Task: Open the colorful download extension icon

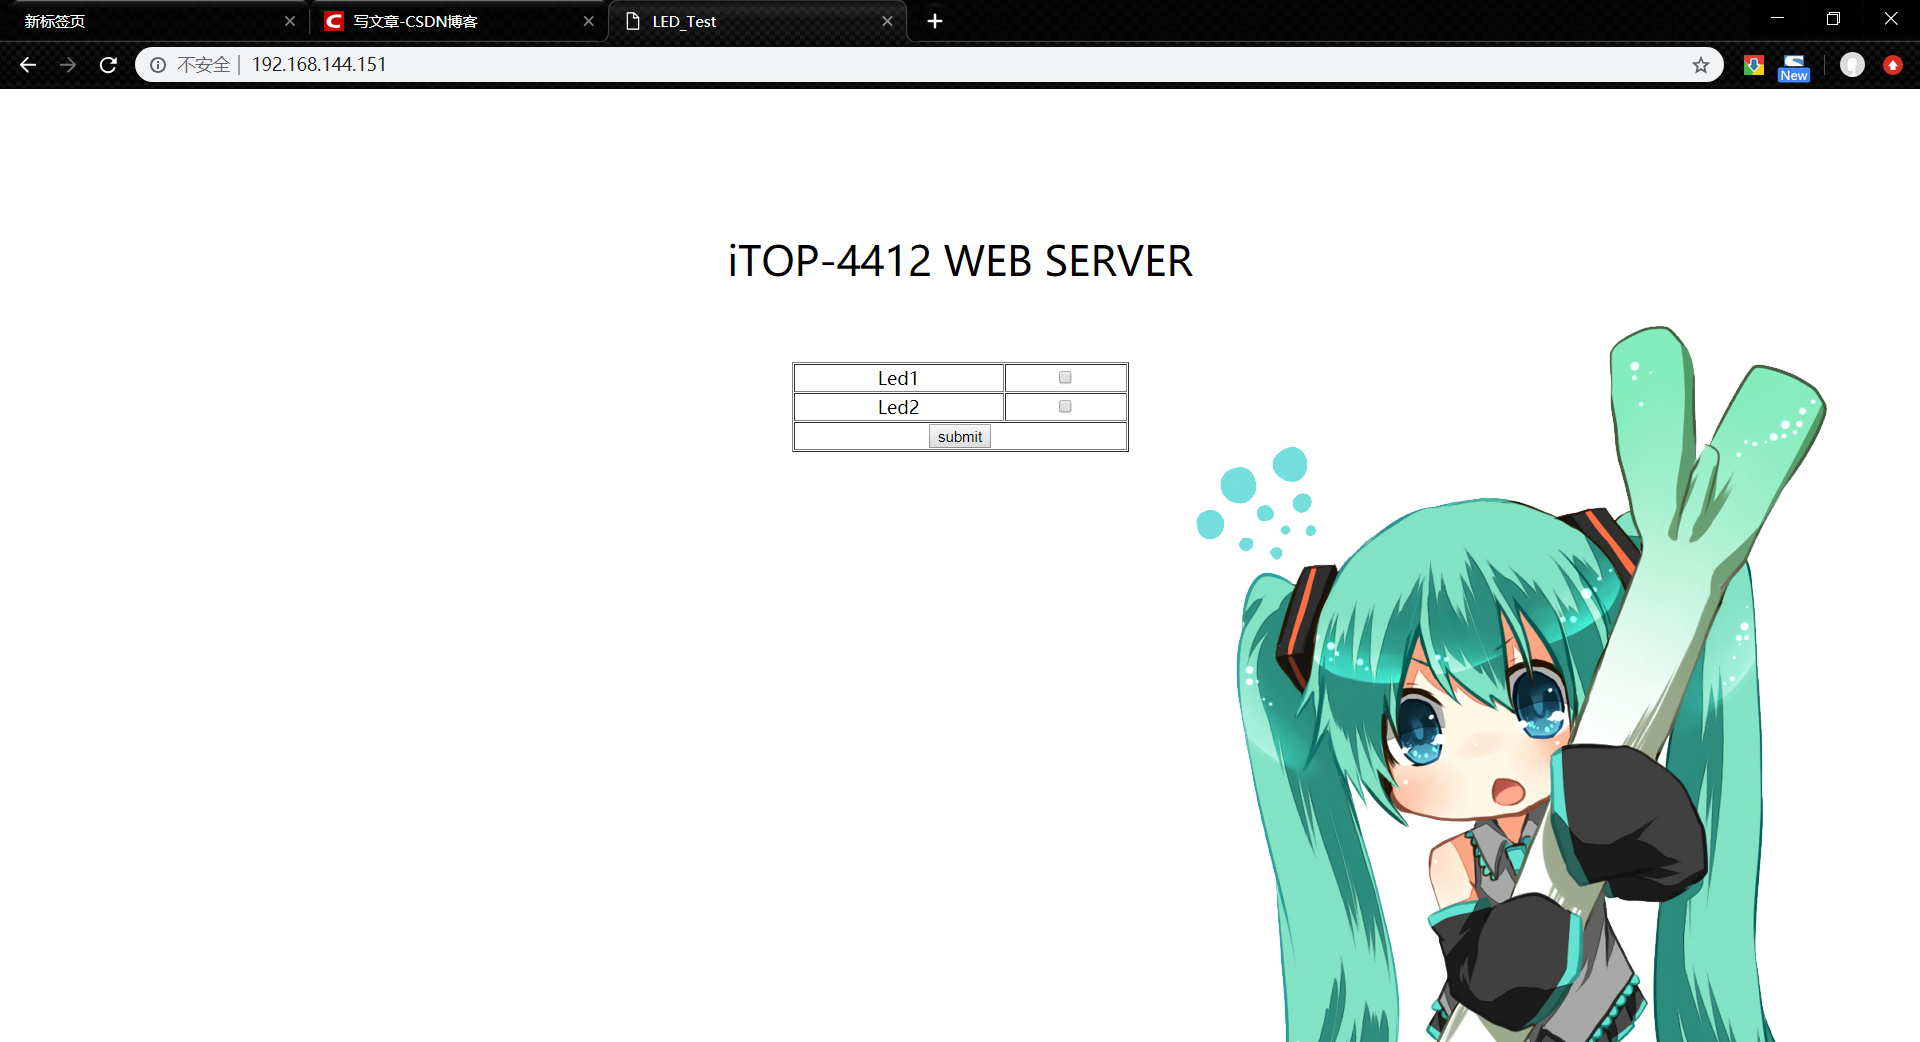Action: 1754,65
